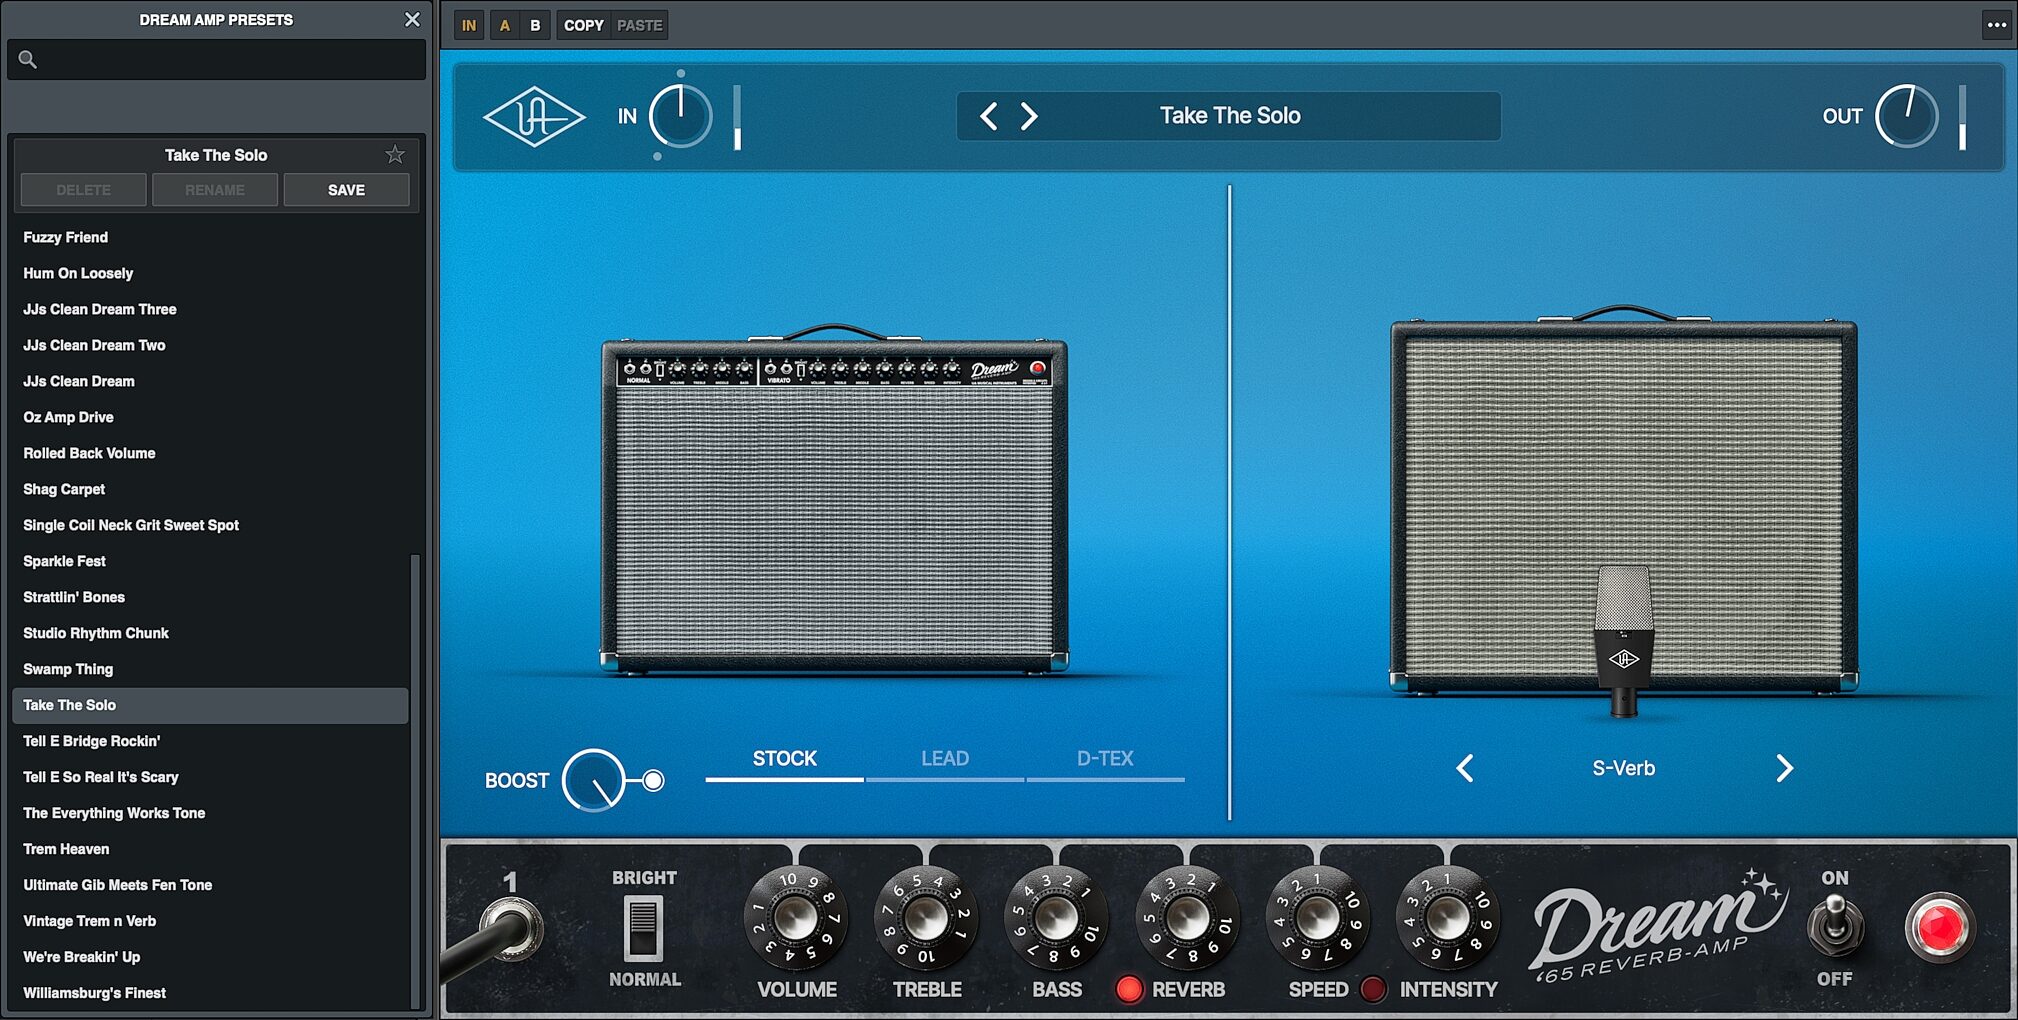Flip the Bright/Normal switch
2018x1020 pixels.
[x=643, y=927]
